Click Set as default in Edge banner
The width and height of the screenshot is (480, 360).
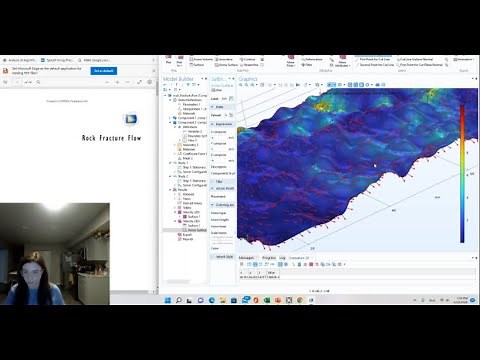click(x=103, y=71)
